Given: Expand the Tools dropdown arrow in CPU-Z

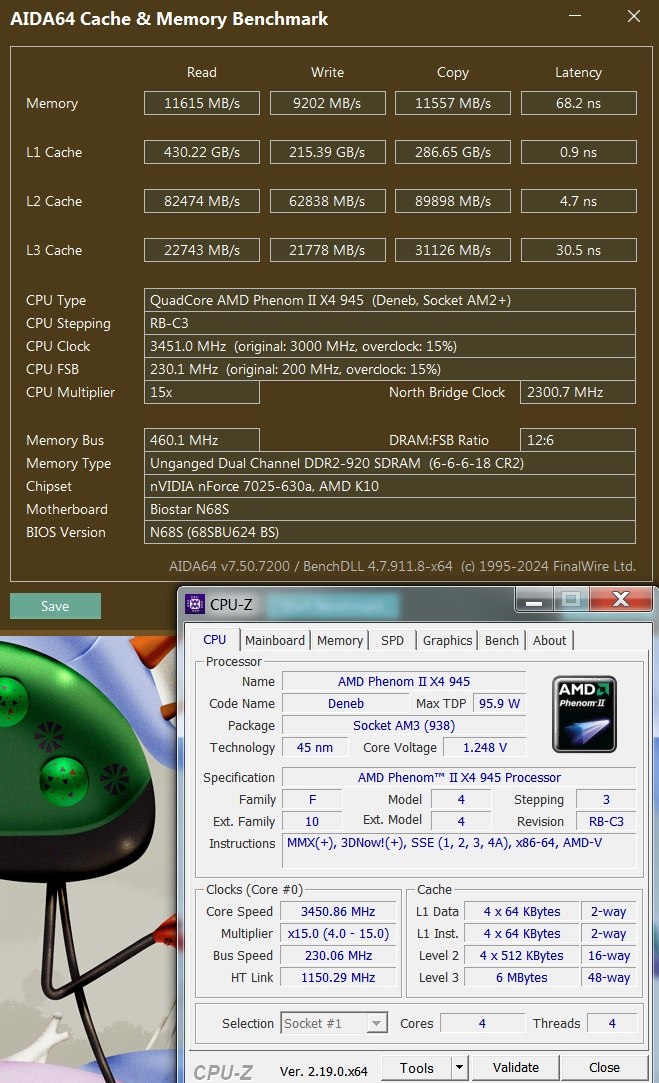Looking at the screenshot, I should [x=459, y=1068].
